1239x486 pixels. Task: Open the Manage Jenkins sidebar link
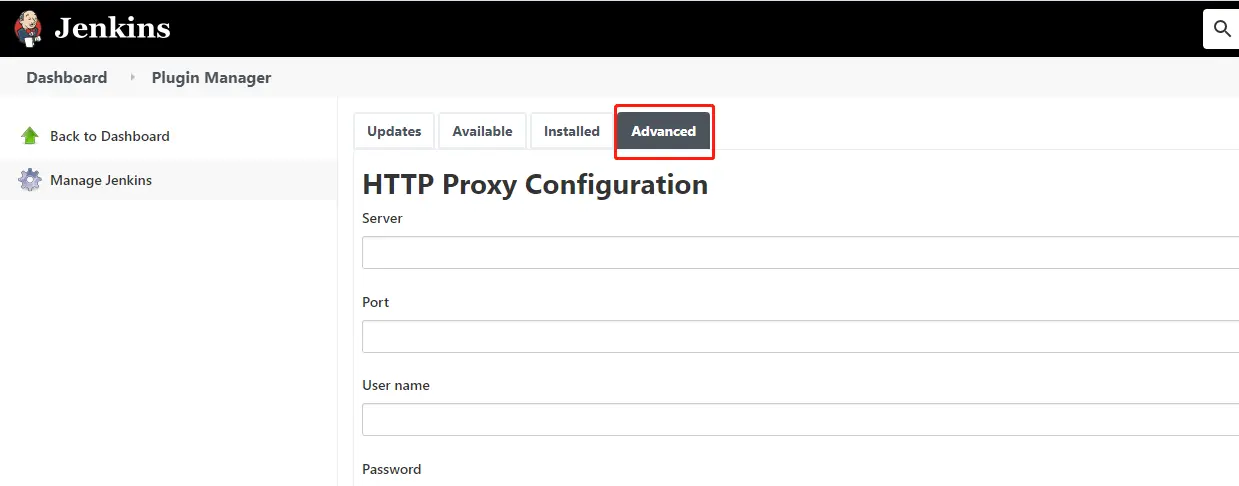[x=101, y=180]
